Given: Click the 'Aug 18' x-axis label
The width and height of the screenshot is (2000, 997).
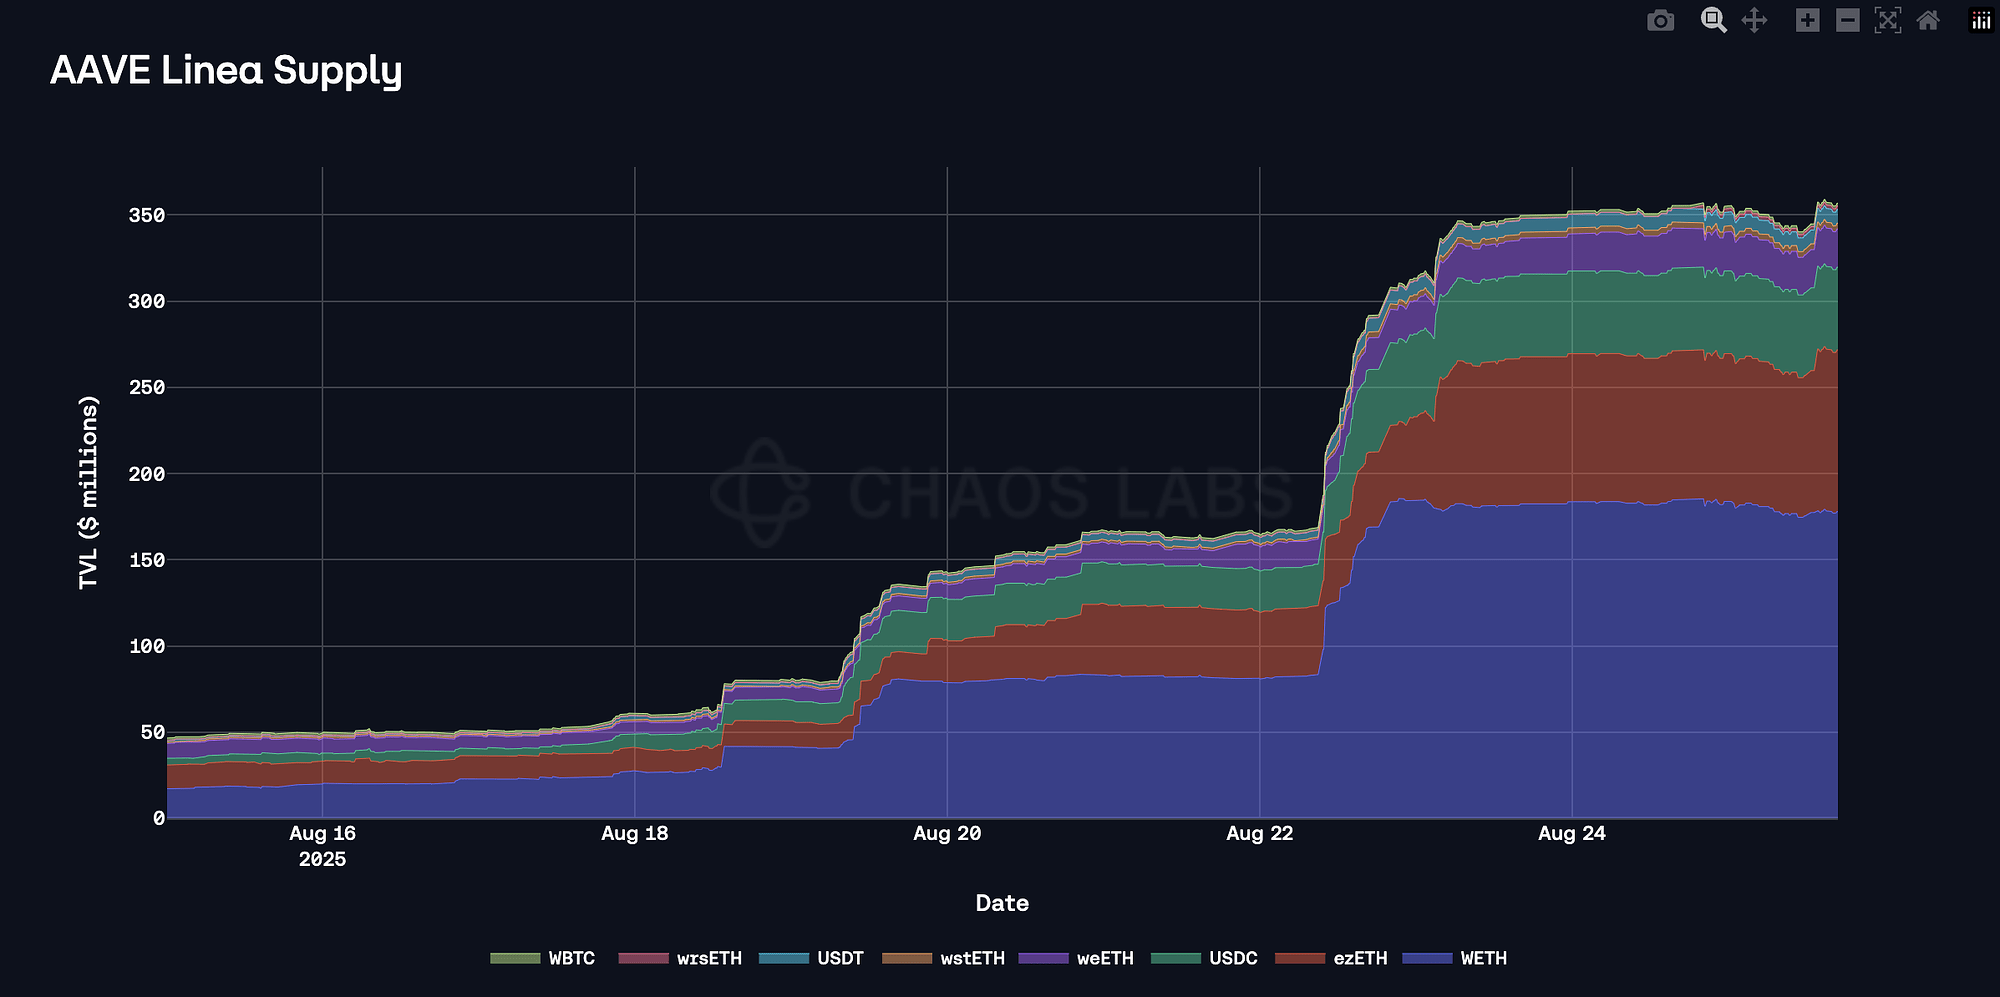Looking at the screenshot, I should [635, 833].
